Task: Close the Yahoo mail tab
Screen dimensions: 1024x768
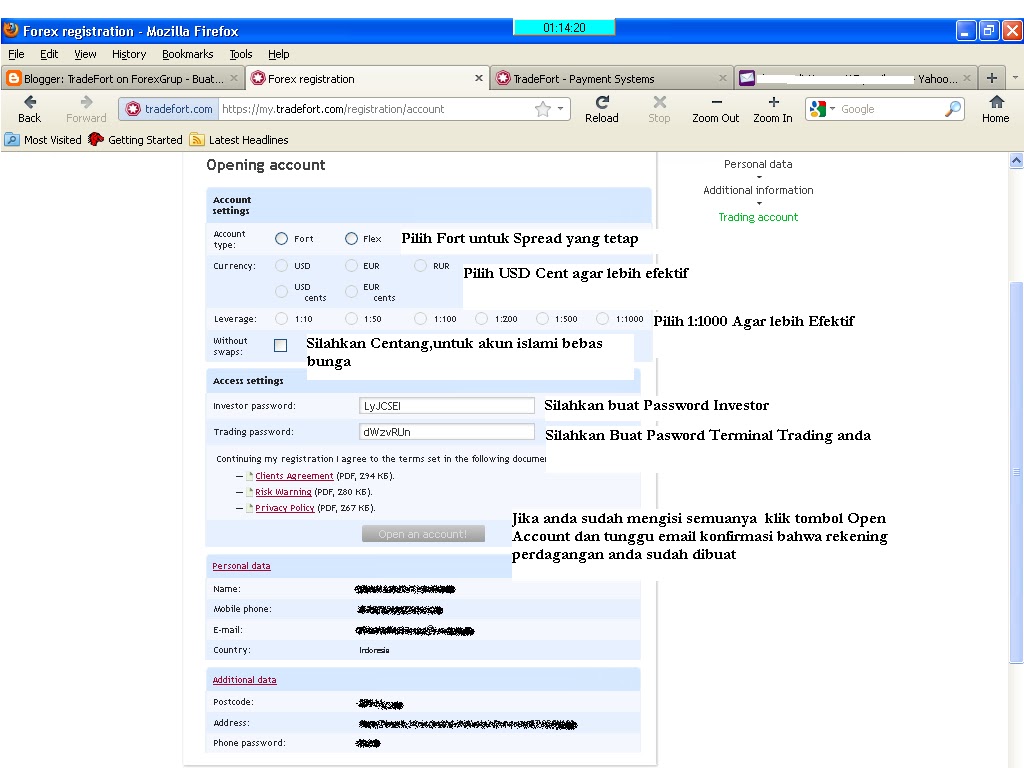Action: tap(967, 78)
